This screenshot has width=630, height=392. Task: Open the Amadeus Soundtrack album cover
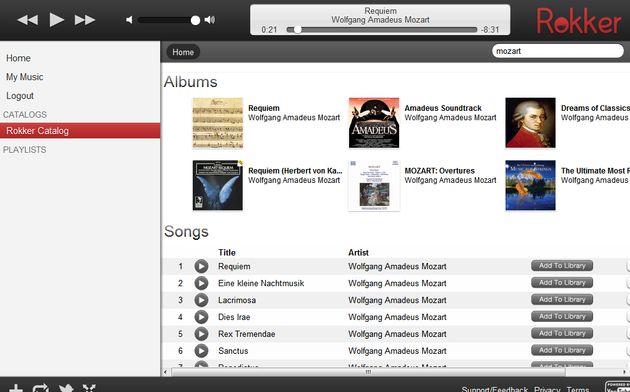click(x=374, y=123)
